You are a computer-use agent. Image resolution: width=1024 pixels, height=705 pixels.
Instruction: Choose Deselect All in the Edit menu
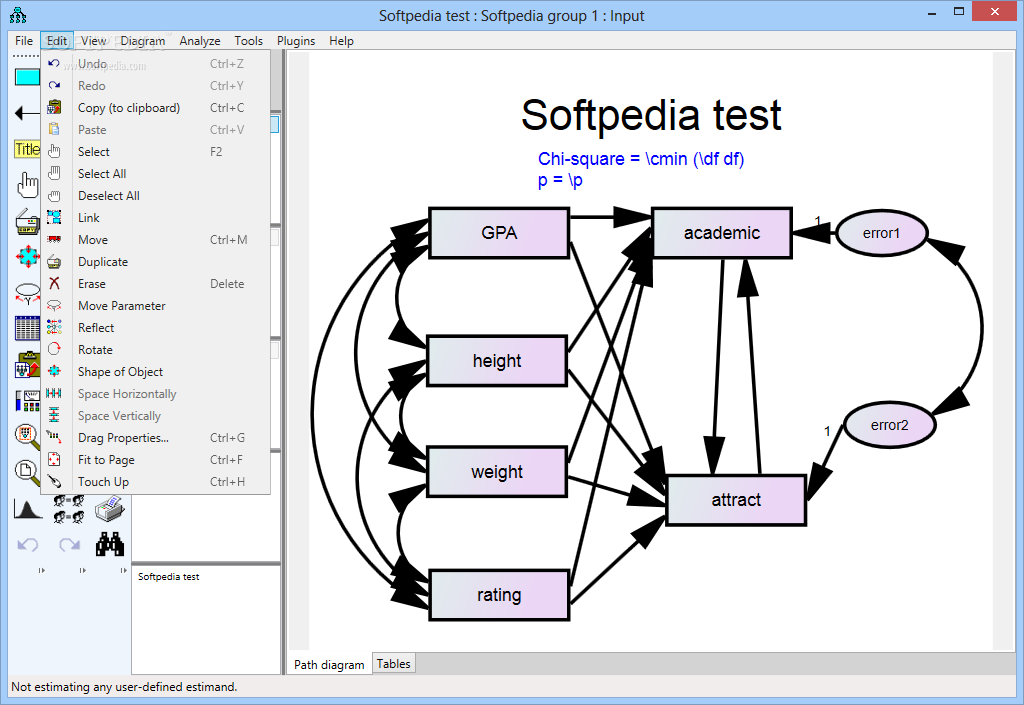click(155, 196)
